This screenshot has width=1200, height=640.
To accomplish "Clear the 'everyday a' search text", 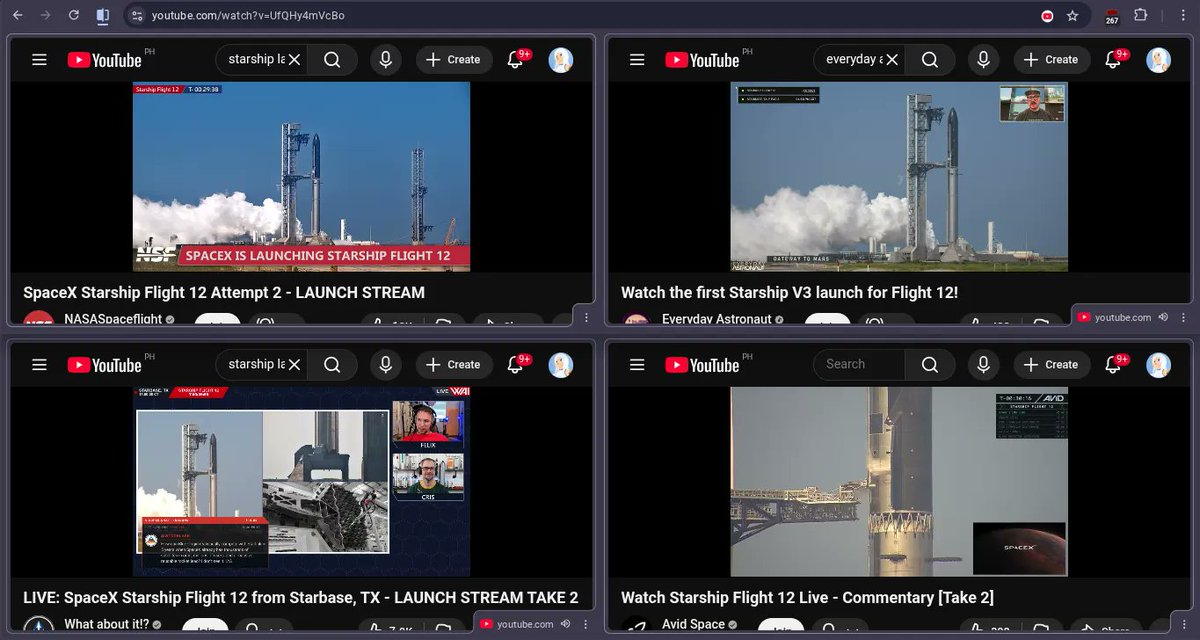I will [x=893, y=60].
